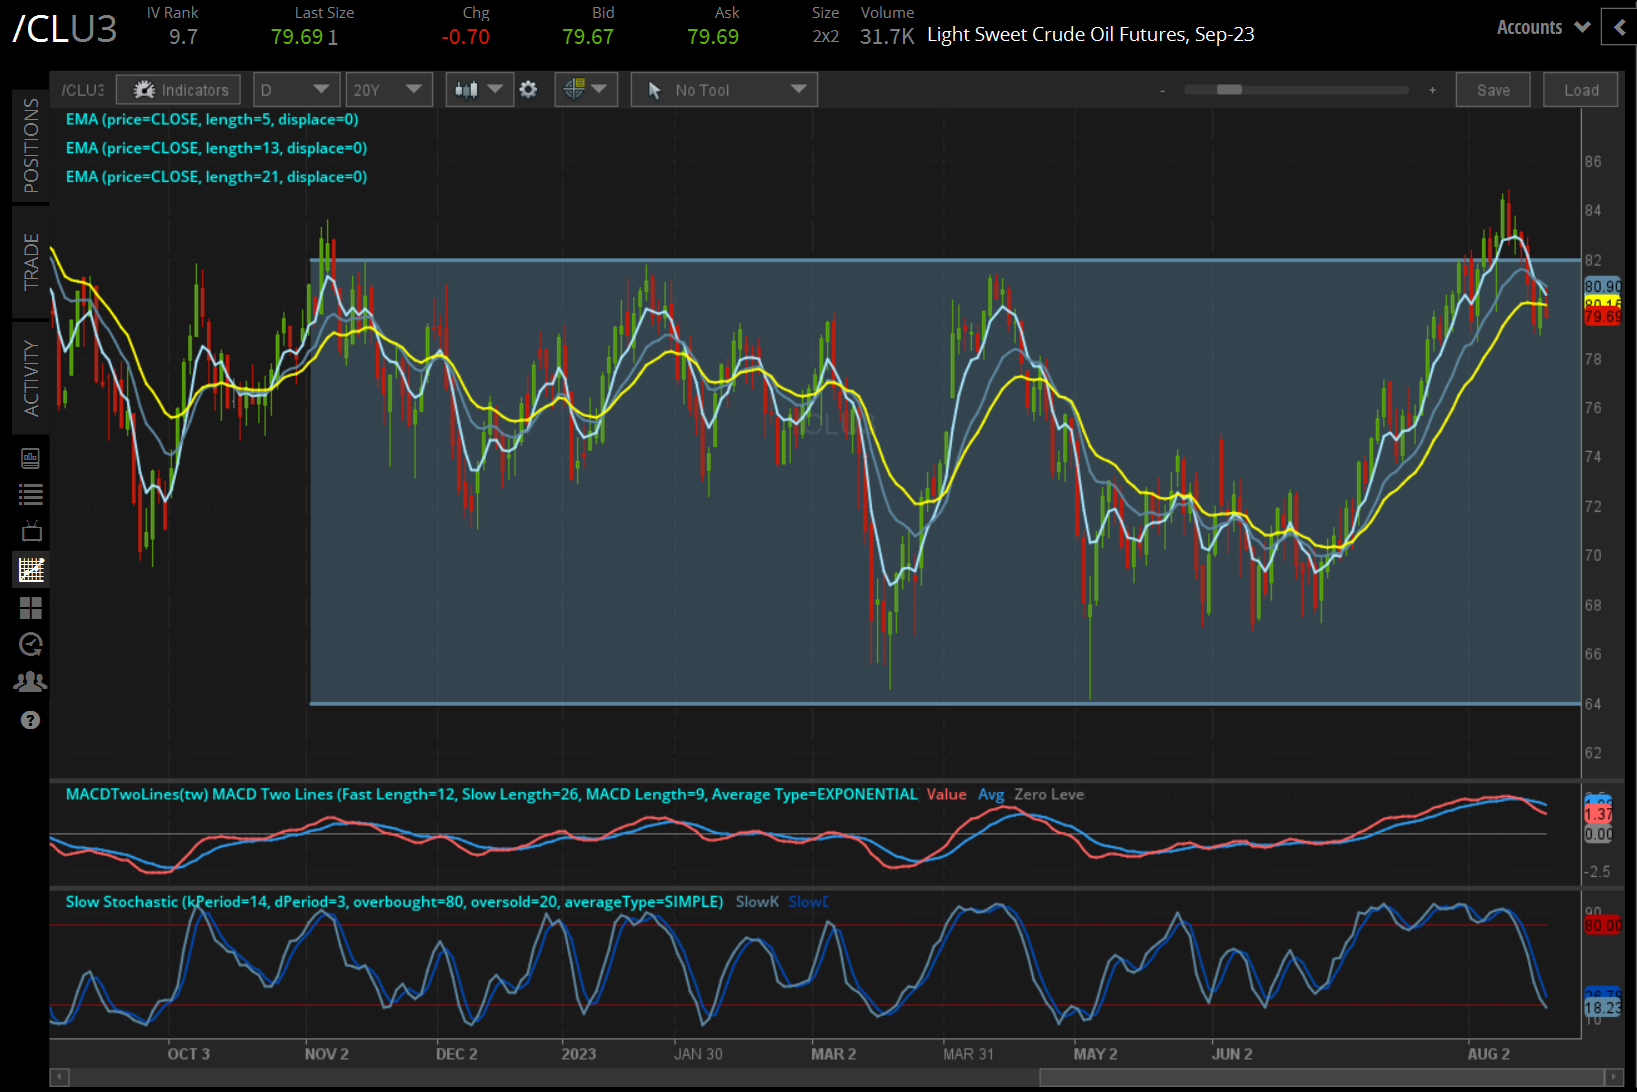Screen dimensions: 1637x1092
Task: Open the chart settings gear
Action: click(x=528, y=89)
